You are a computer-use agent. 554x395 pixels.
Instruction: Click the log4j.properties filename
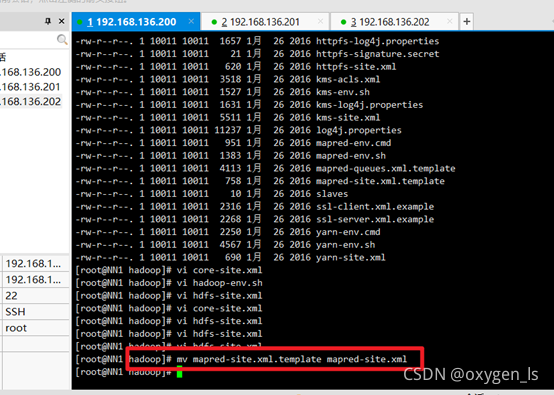coord(359,130)
